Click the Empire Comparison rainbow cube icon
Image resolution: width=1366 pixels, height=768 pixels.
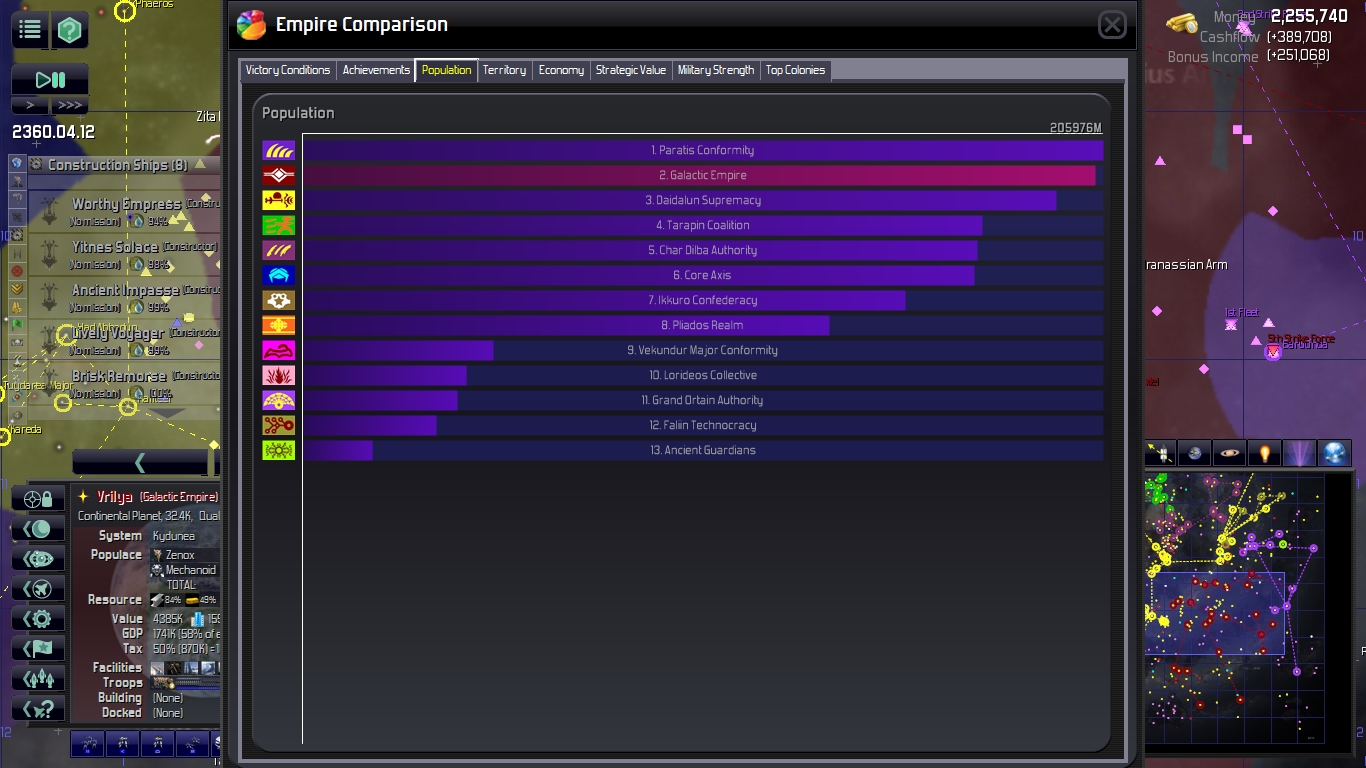[251, 25]
